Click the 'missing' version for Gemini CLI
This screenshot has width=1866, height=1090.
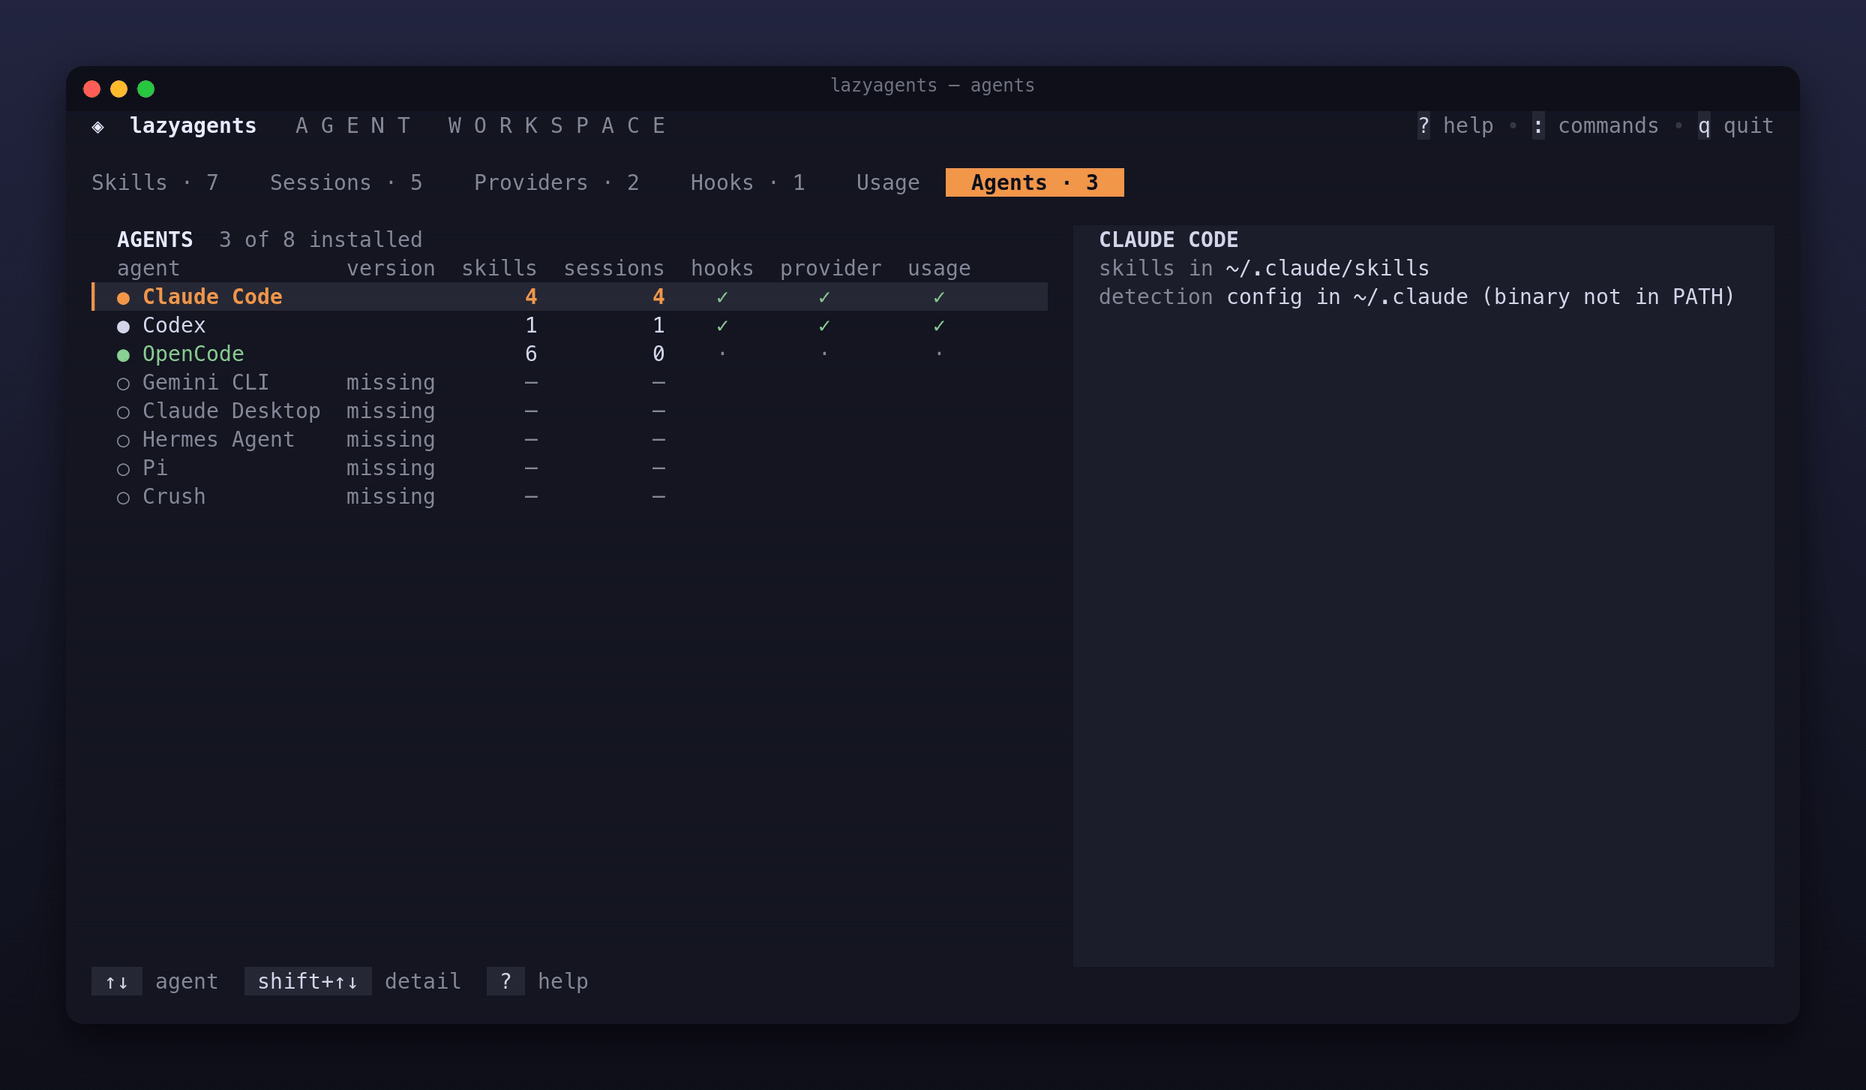[390, 383]
